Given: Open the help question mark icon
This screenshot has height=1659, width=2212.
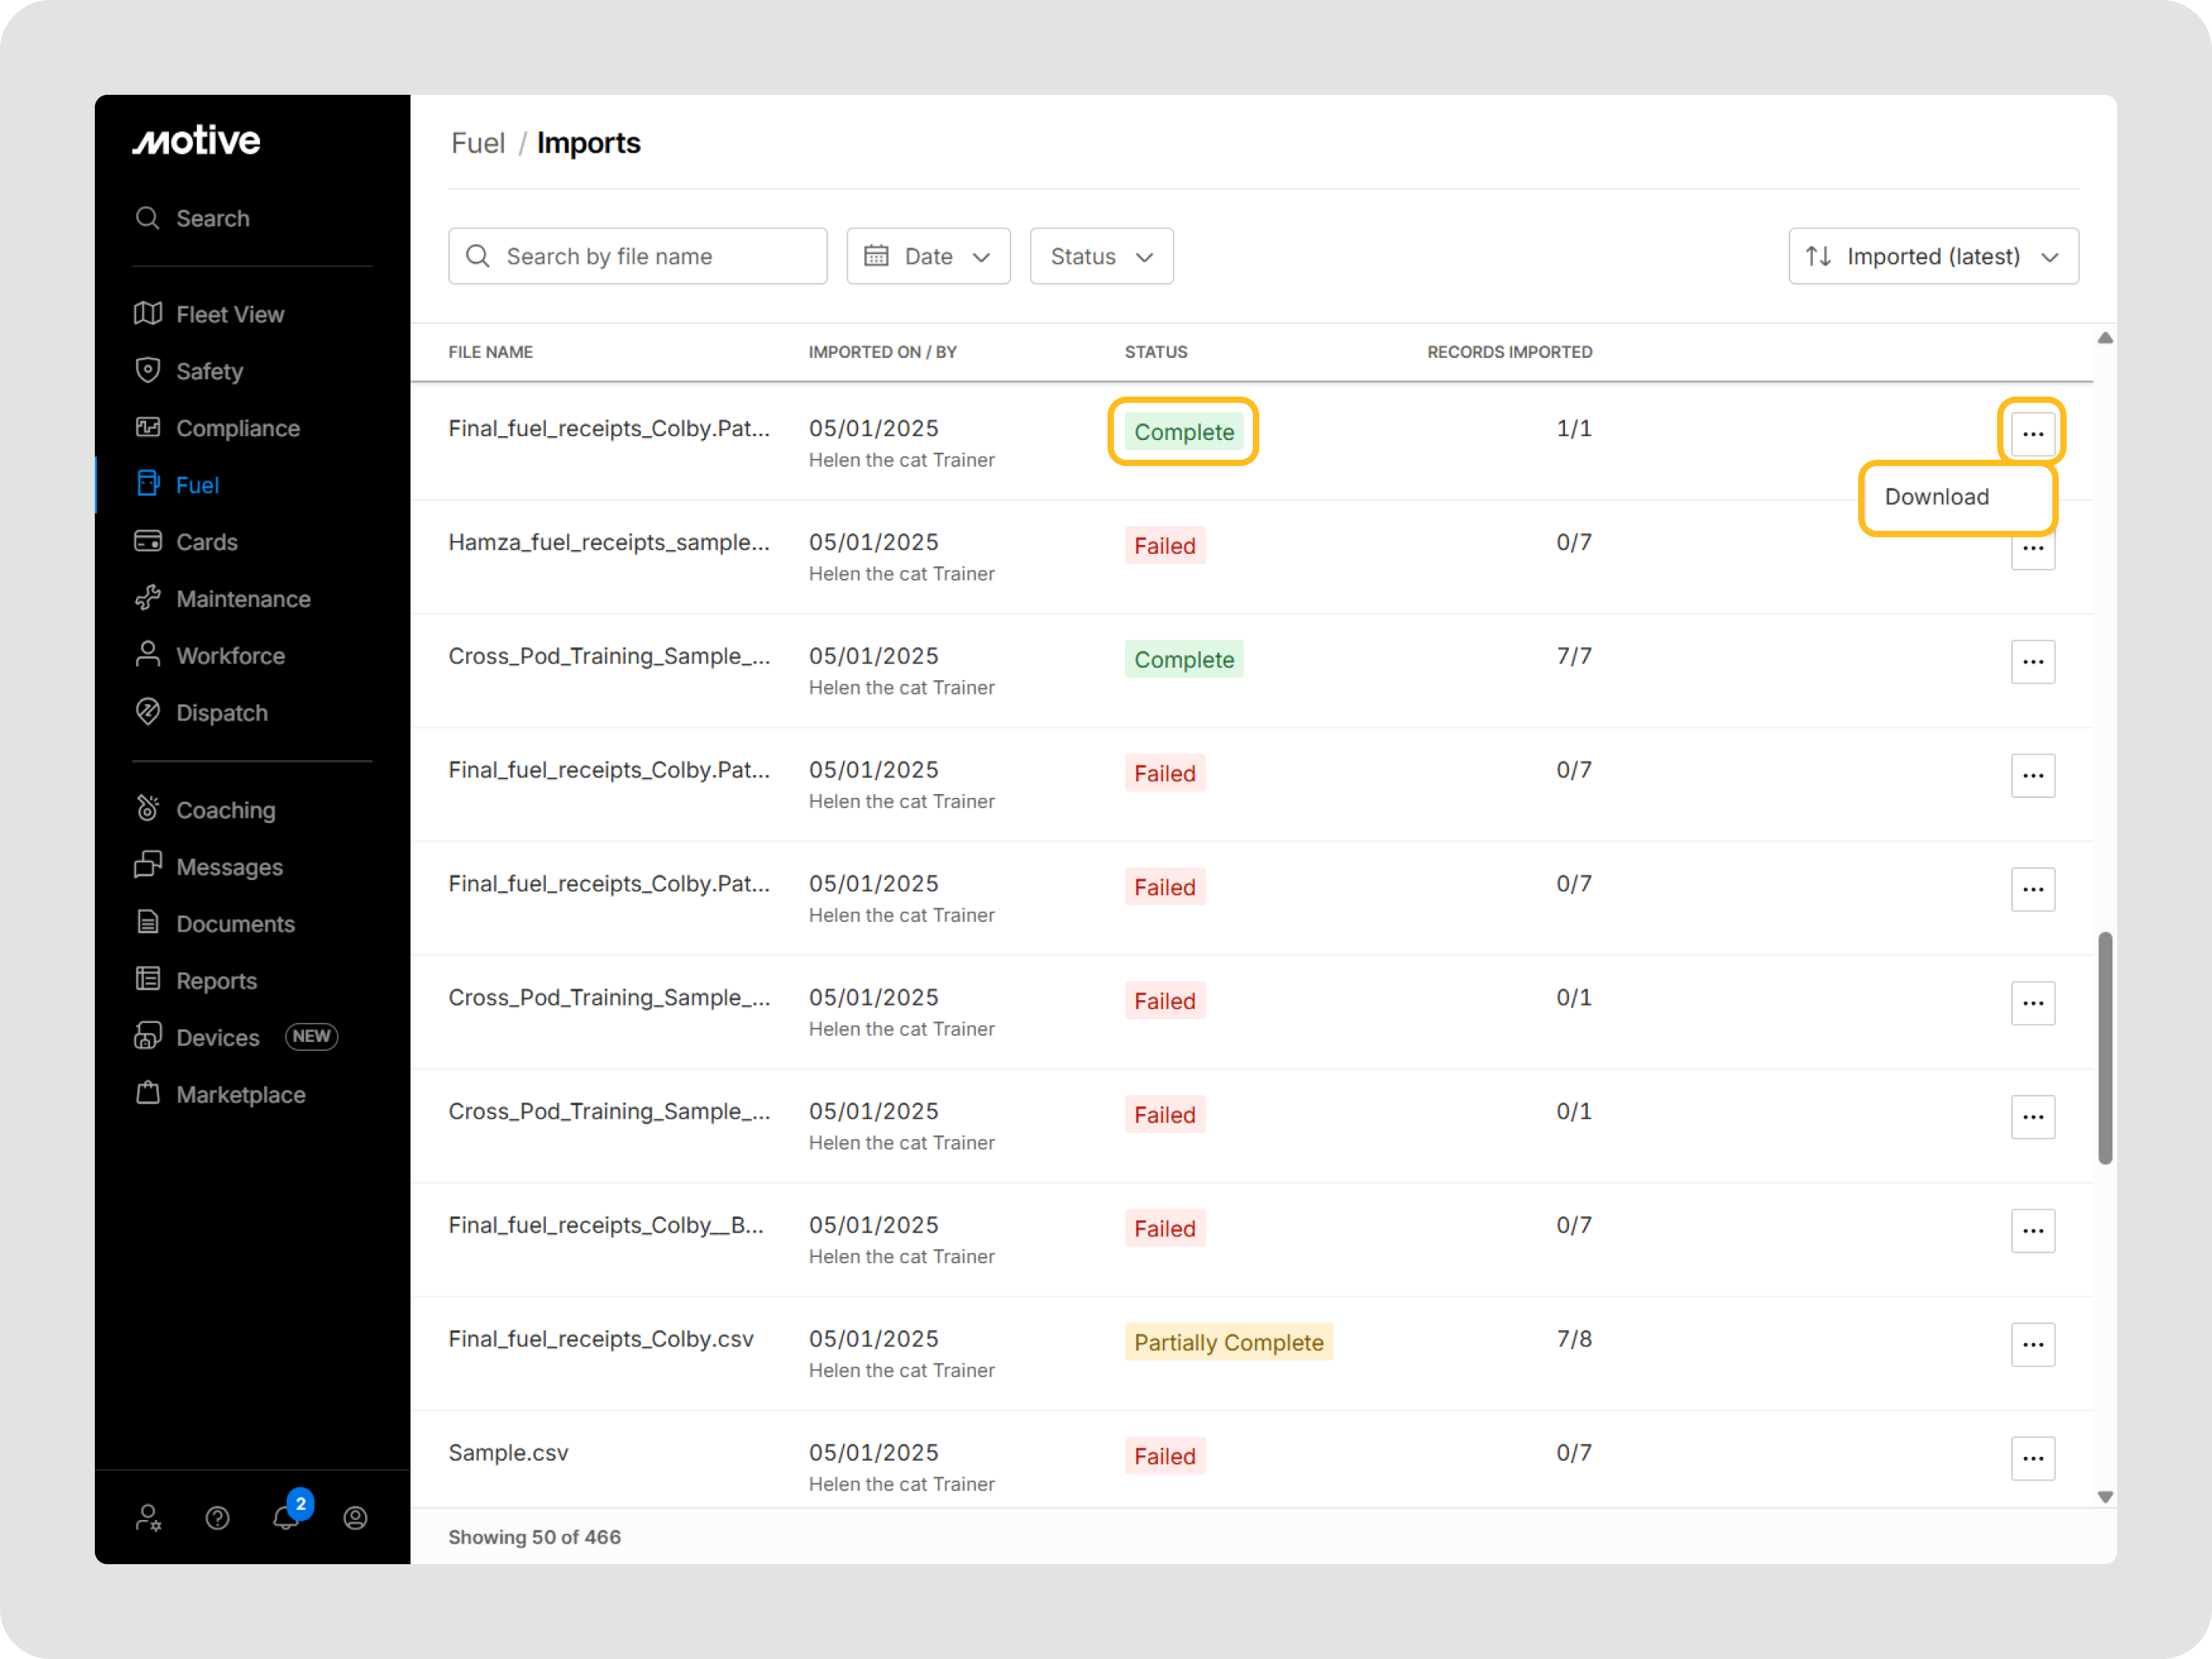Looking at the screenshot, I should click(x=217, y=1518).
